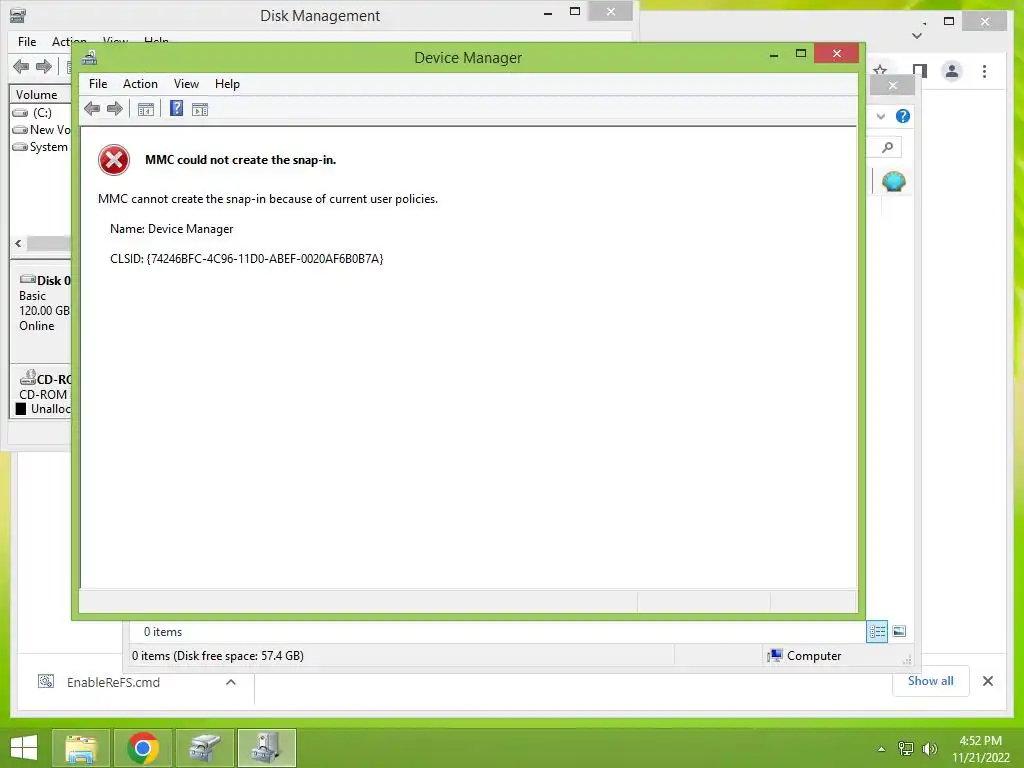Click the Chrome tab search chevron

(917, 35)
